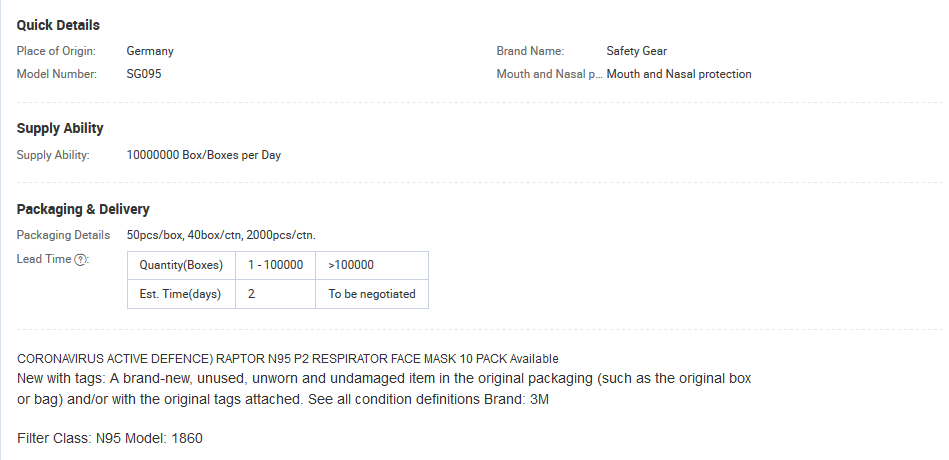Click the CORONAVIRUS ACTIVE DEFENCE description line
The height and width of the screenshot is (460, 949).
(287, 359)
